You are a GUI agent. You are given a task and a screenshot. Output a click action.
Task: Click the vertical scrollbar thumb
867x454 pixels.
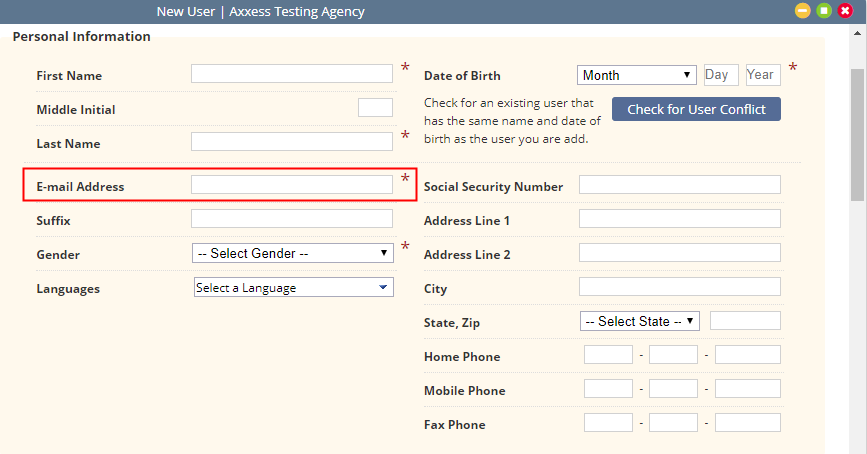[858, 134]
